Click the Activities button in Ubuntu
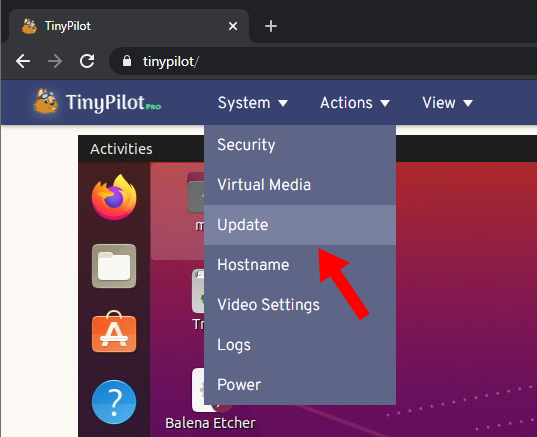The width and height of the screenshot is (537, 437). tap(121, 149)
